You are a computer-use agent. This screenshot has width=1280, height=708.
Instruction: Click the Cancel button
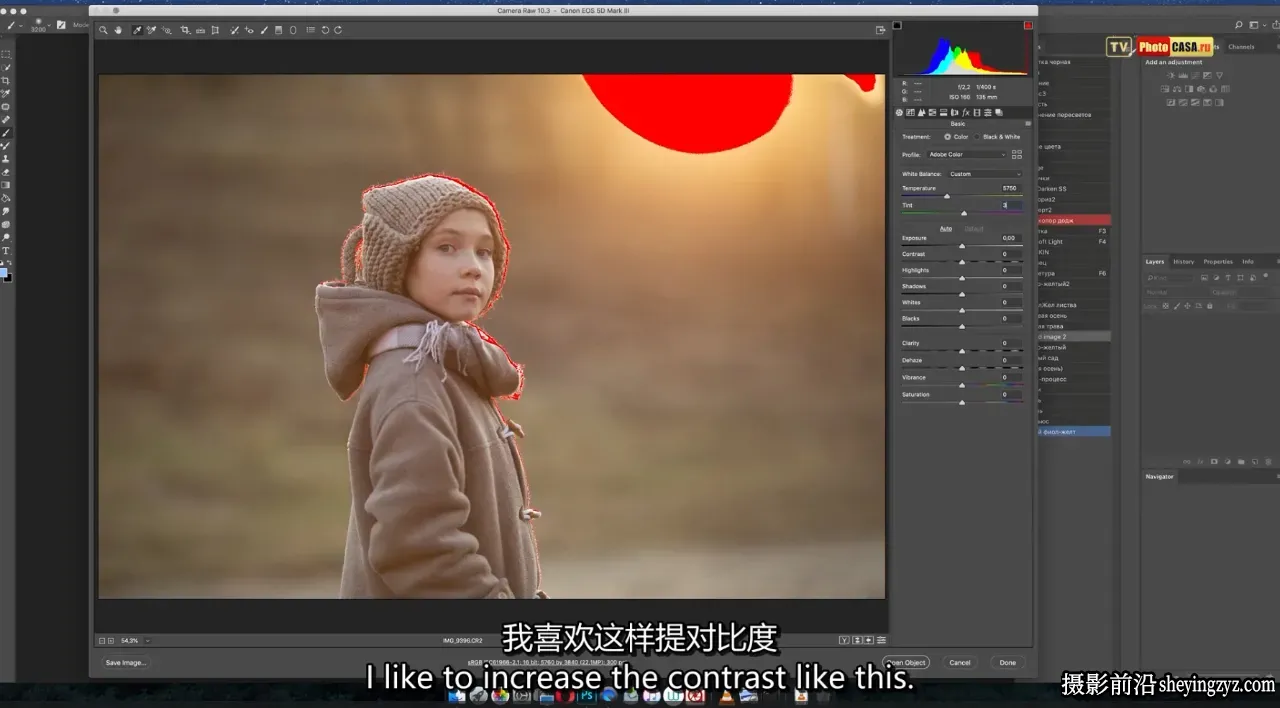960,662
